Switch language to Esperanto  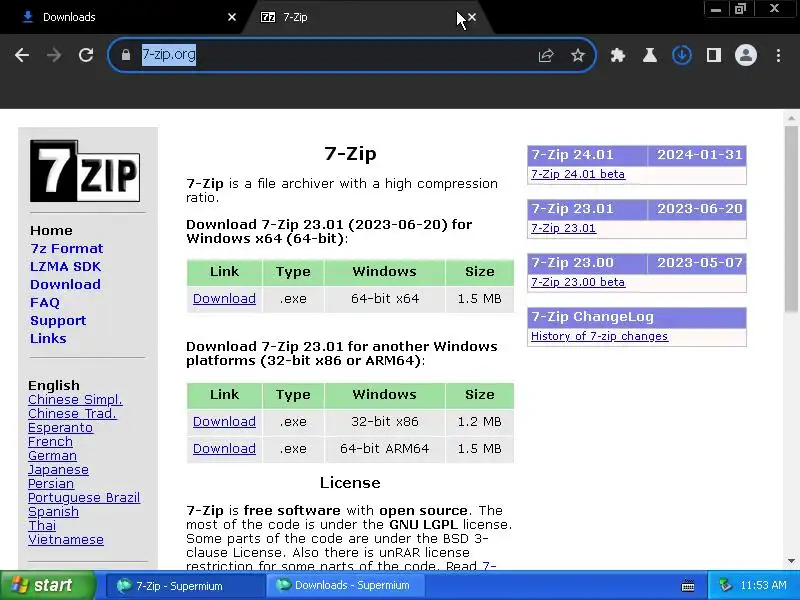point(60,428)
